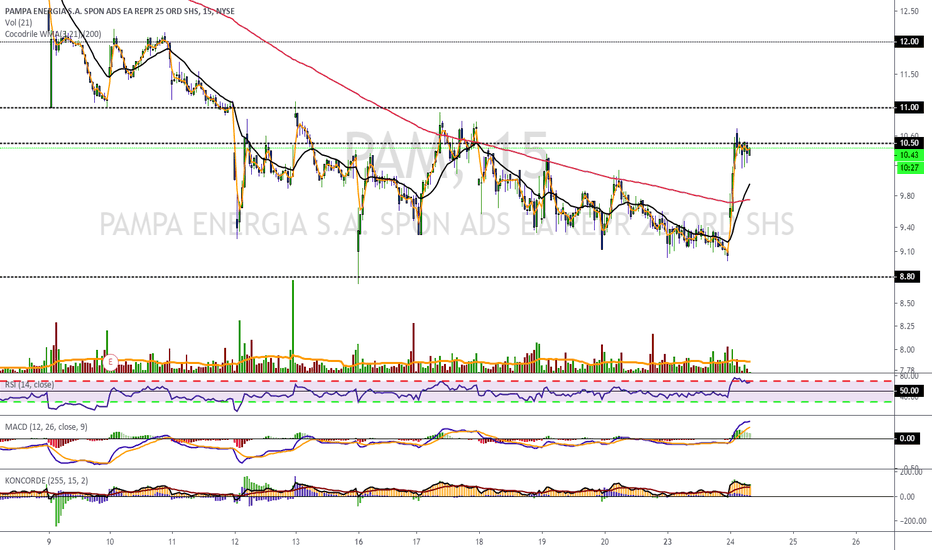The height and width of the screenshot is (550, 932).
Task: Click date 23 on the time axis
Action: (667, 542)
